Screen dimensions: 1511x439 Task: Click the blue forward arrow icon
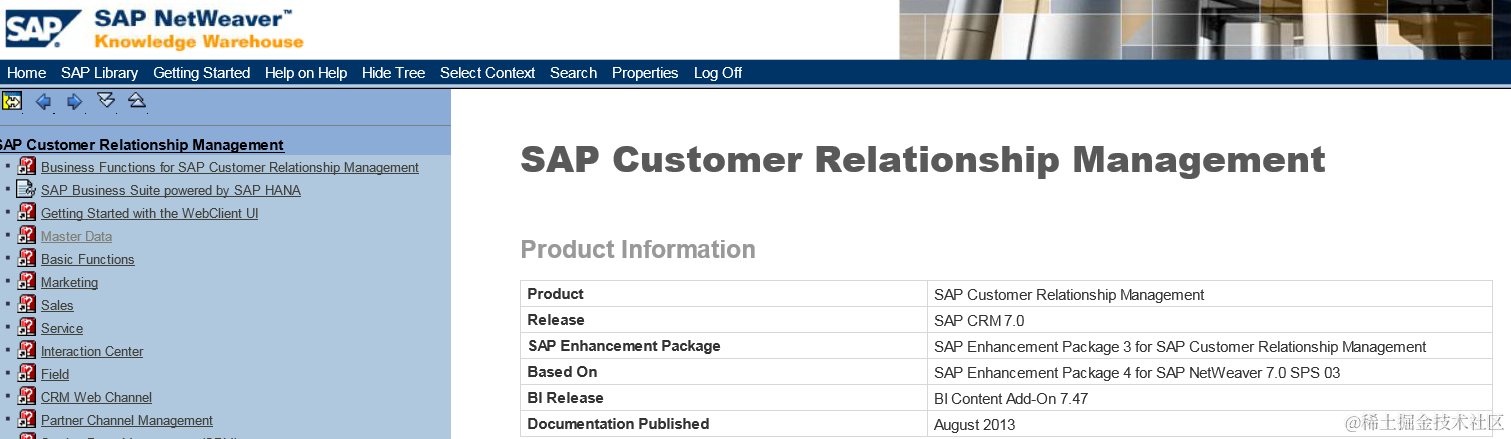74,101
